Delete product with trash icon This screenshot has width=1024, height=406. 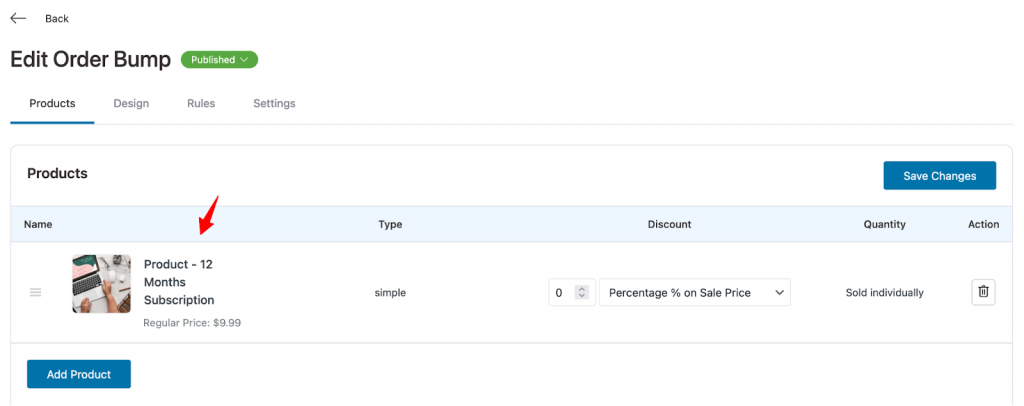pyautogui.click(x=984, y=292)
